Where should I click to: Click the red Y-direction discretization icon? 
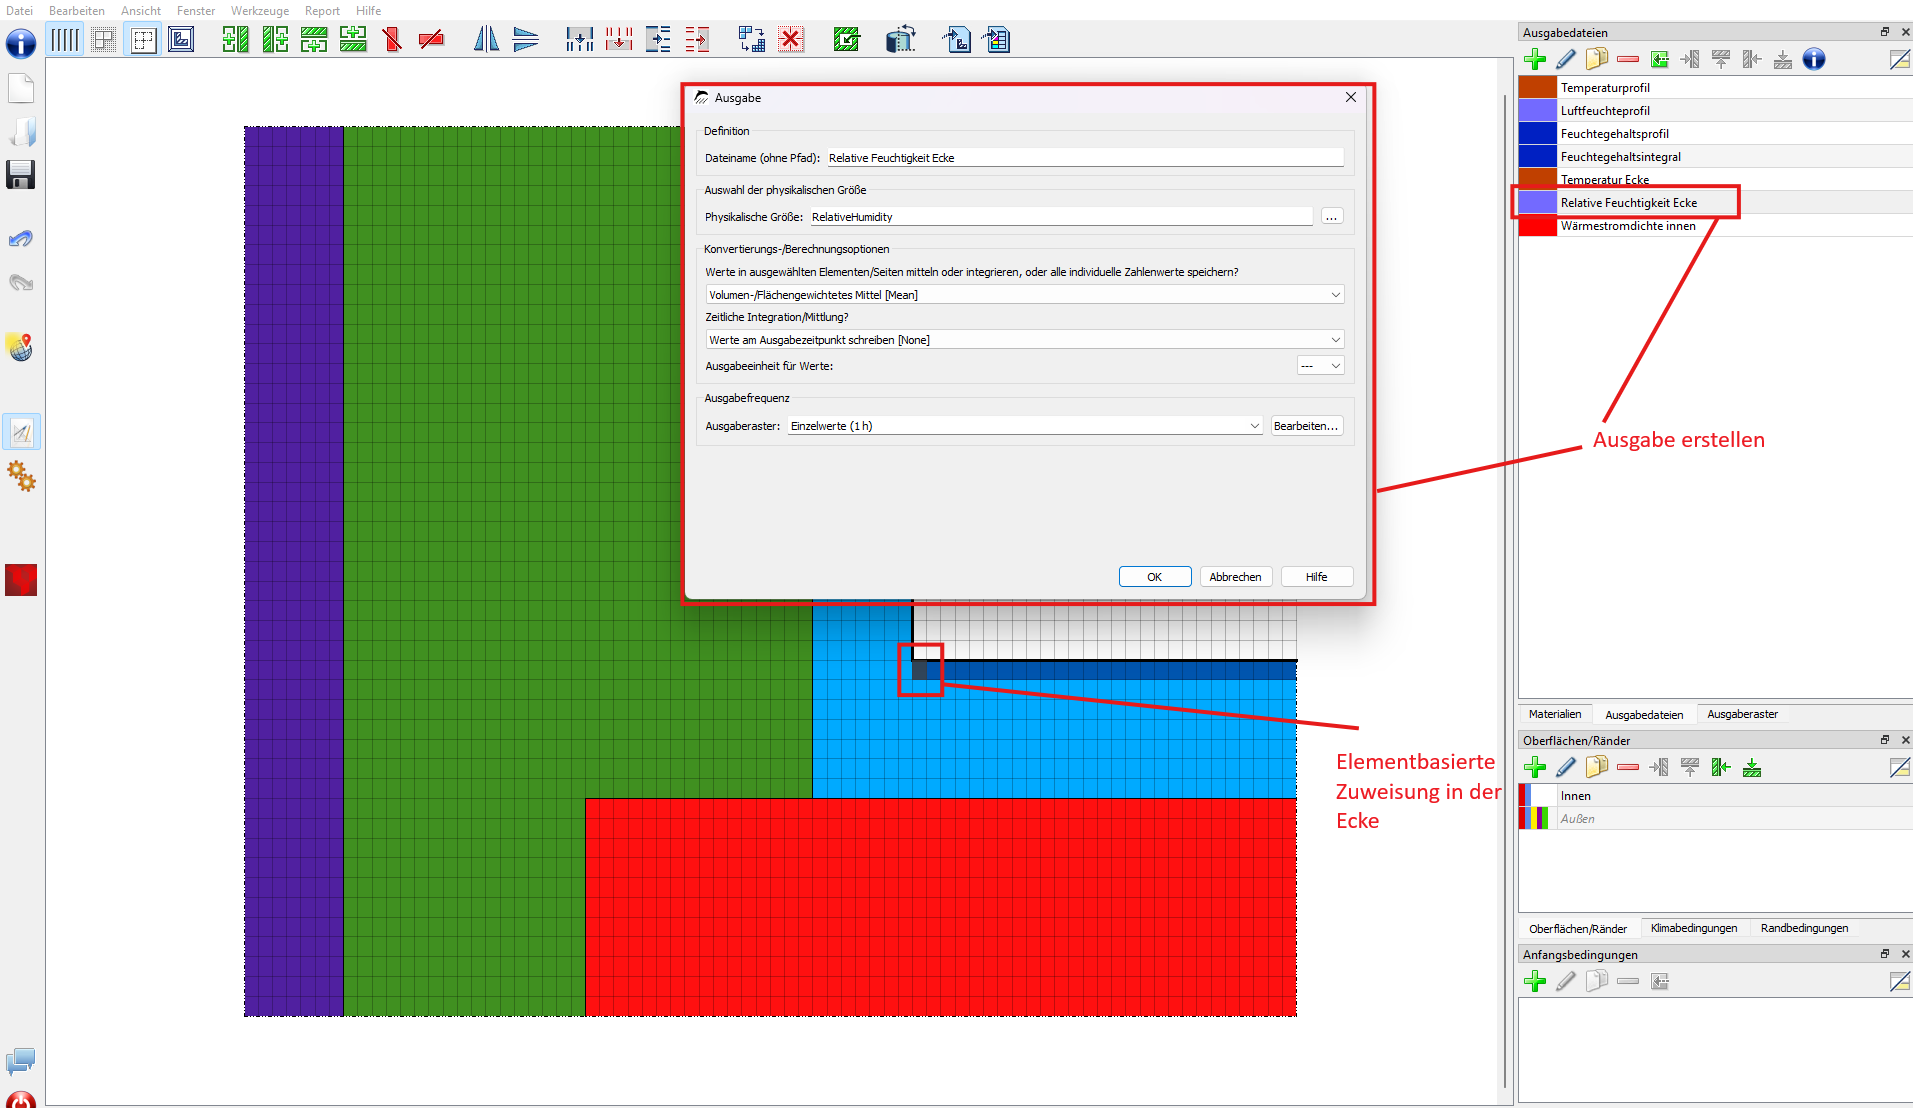[x=619, y=40]
